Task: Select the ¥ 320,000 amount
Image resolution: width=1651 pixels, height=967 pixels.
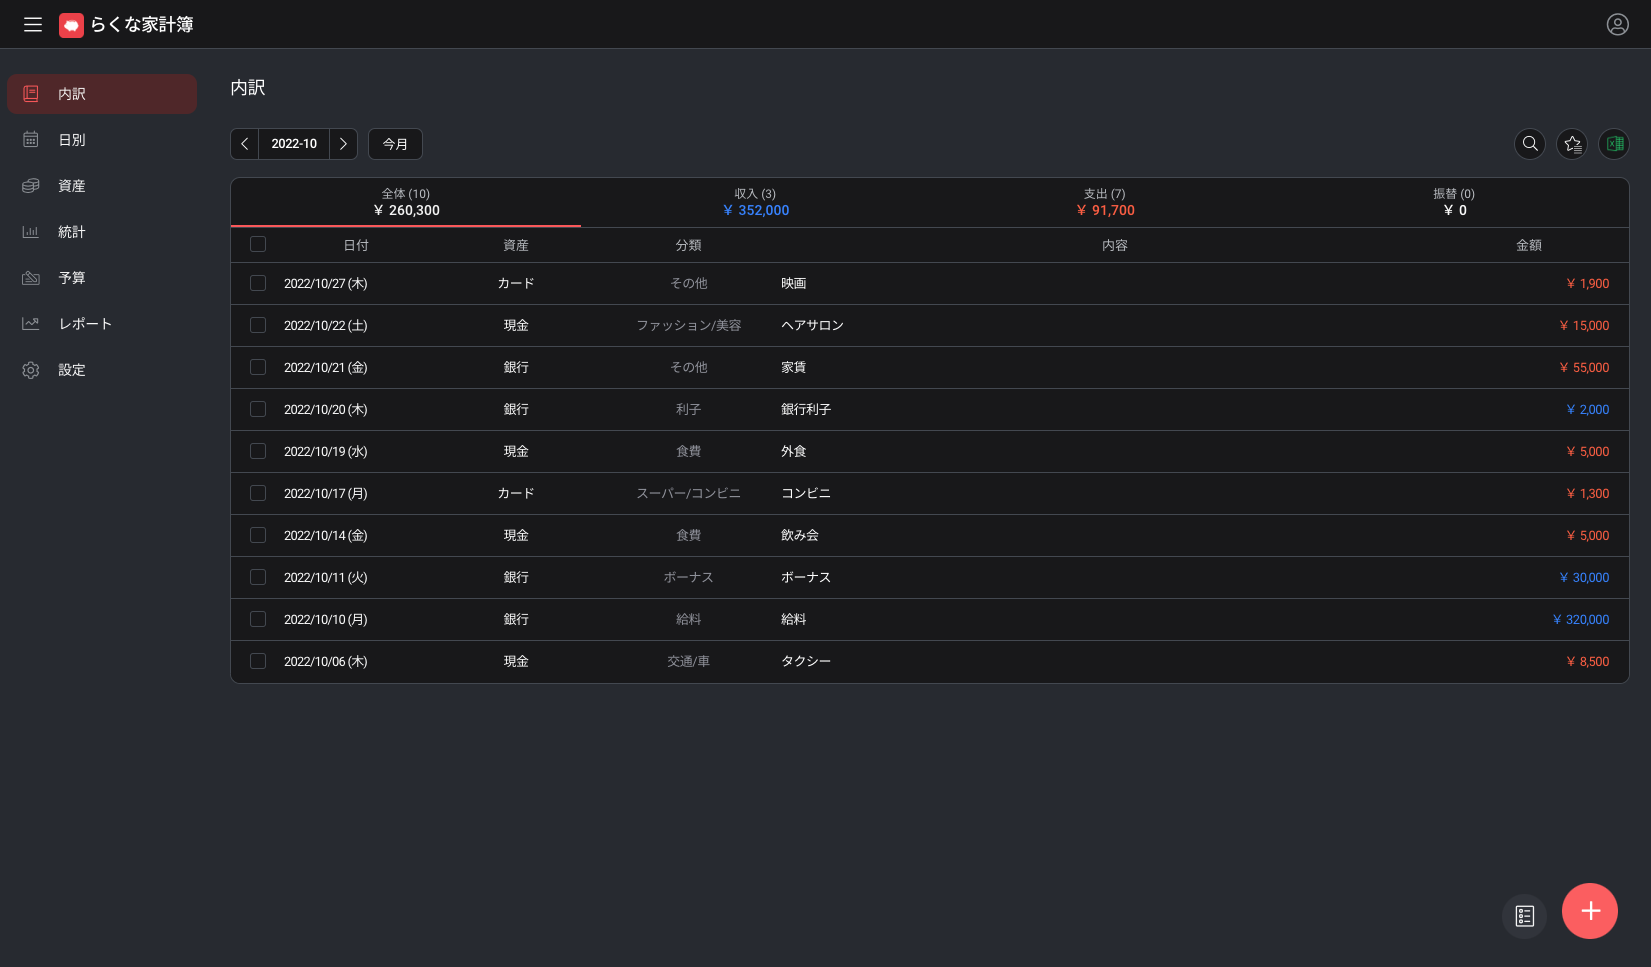Action: coord(1581,619)
